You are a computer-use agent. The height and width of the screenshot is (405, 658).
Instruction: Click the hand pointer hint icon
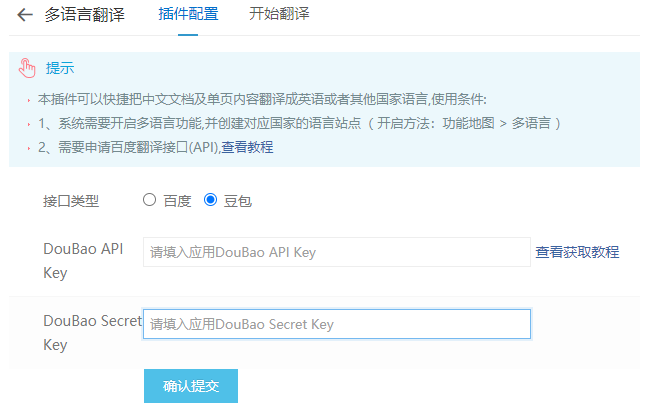[28, 68]
